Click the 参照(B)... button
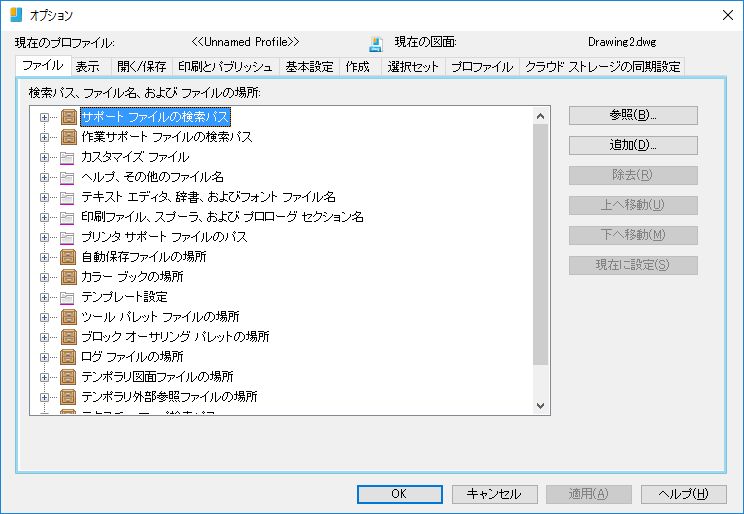744x514 pixels. point(633,115)
